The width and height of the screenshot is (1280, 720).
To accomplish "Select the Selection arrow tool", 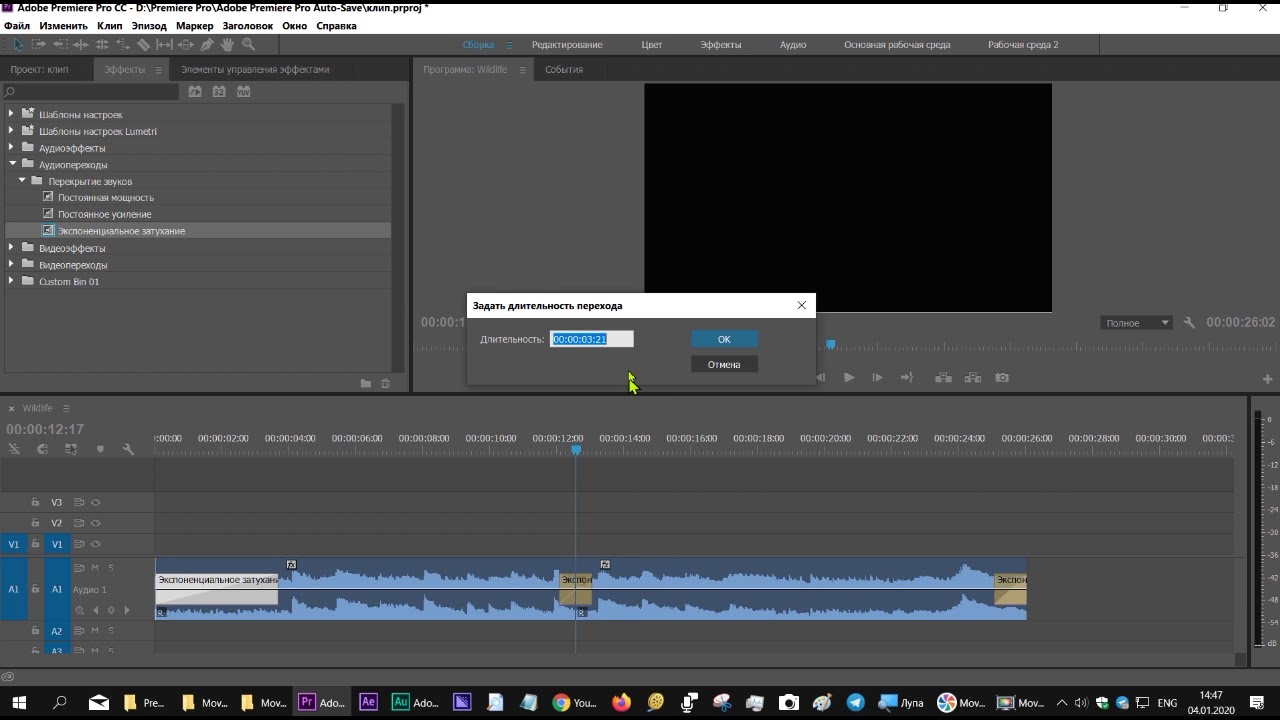I will (18, 44).
